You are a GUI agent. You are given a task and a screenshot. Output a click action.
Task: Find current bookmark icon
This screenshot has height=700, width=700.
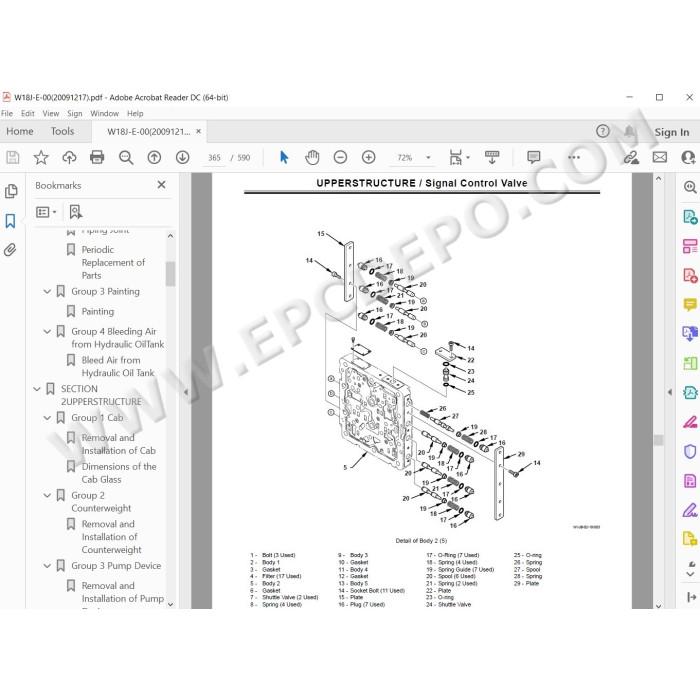click(x=76, y=212)
